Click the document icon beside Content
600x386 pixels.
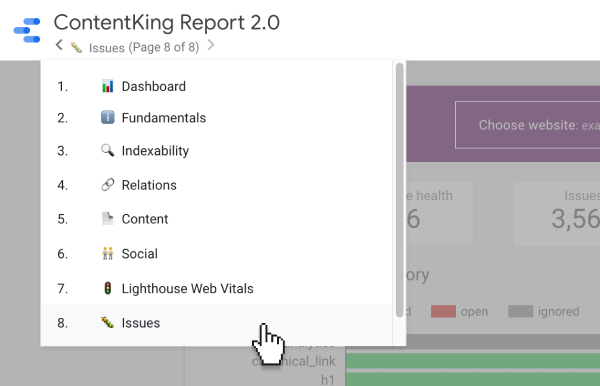tap(108, 218)
